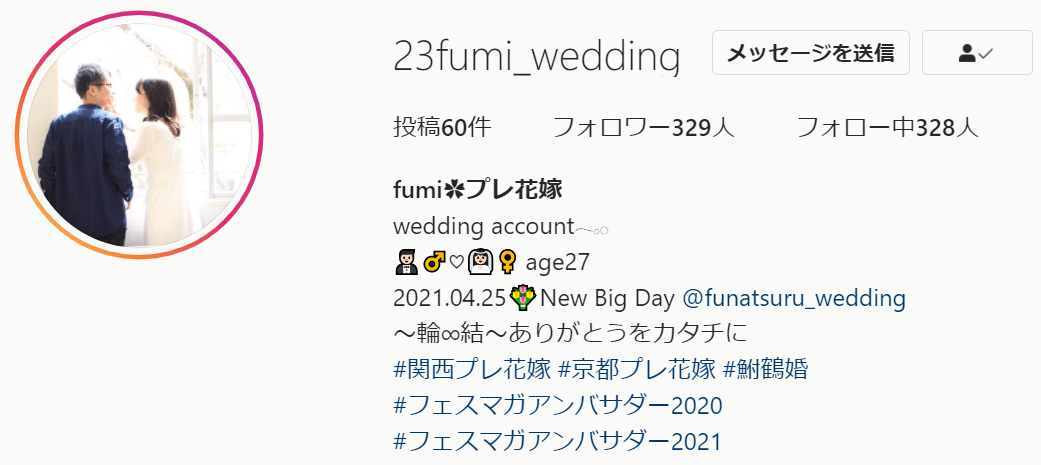The image size is (1041, 465).
Task: Open the following status person-check icon button
Action: coord(977,52)
